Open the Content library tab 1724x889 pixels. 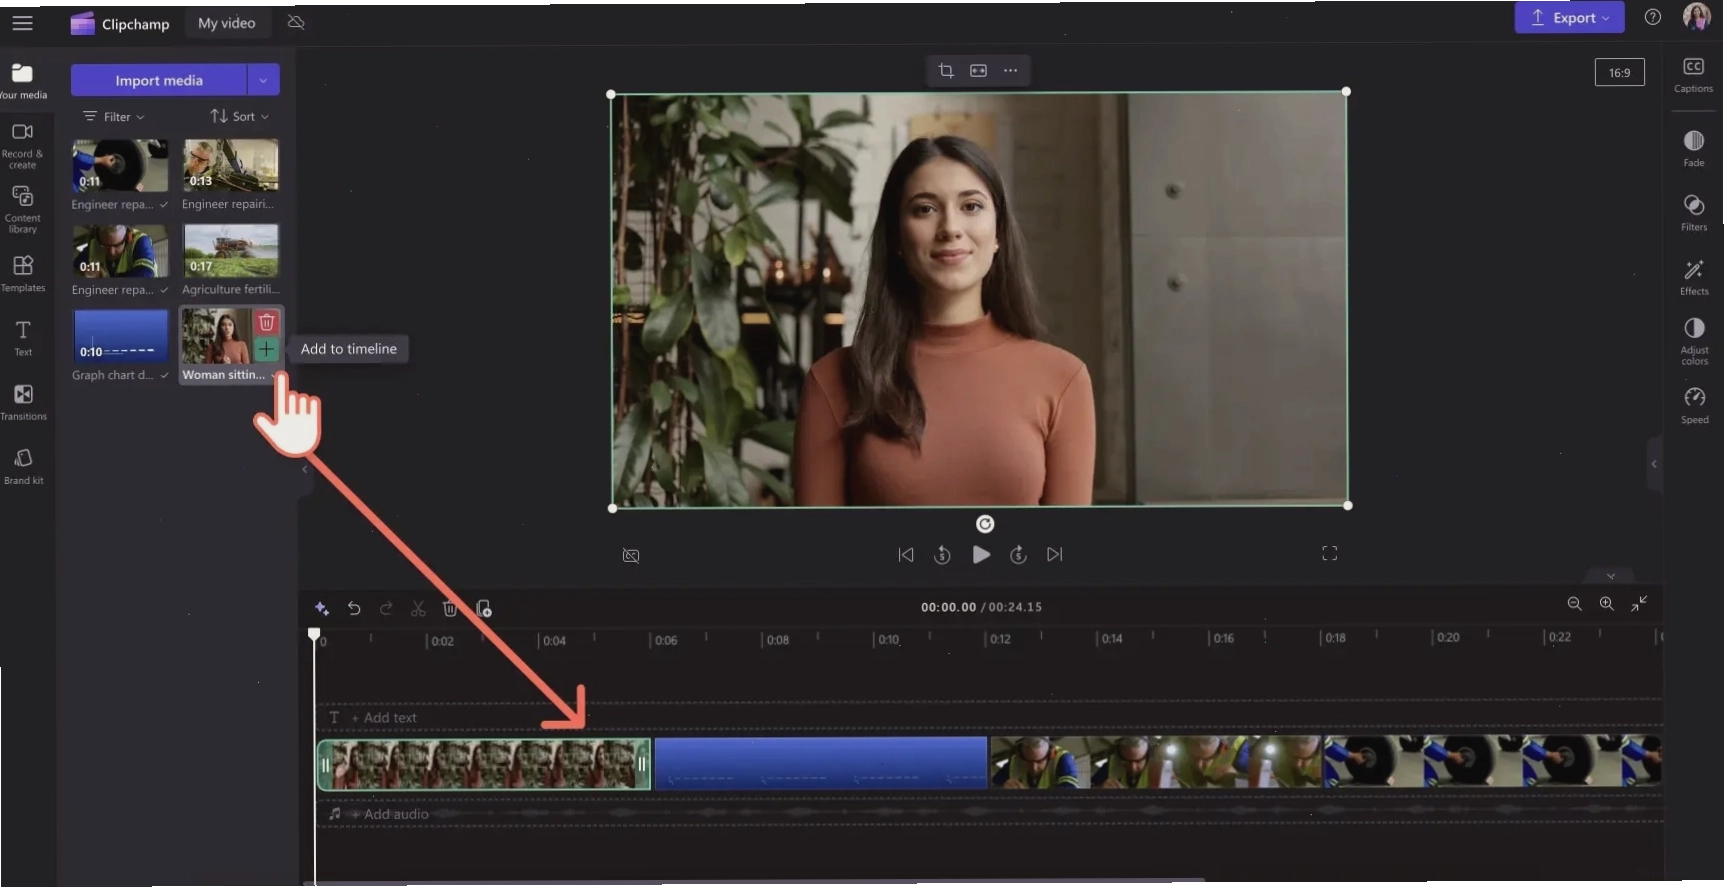click(x=23, y=209)
